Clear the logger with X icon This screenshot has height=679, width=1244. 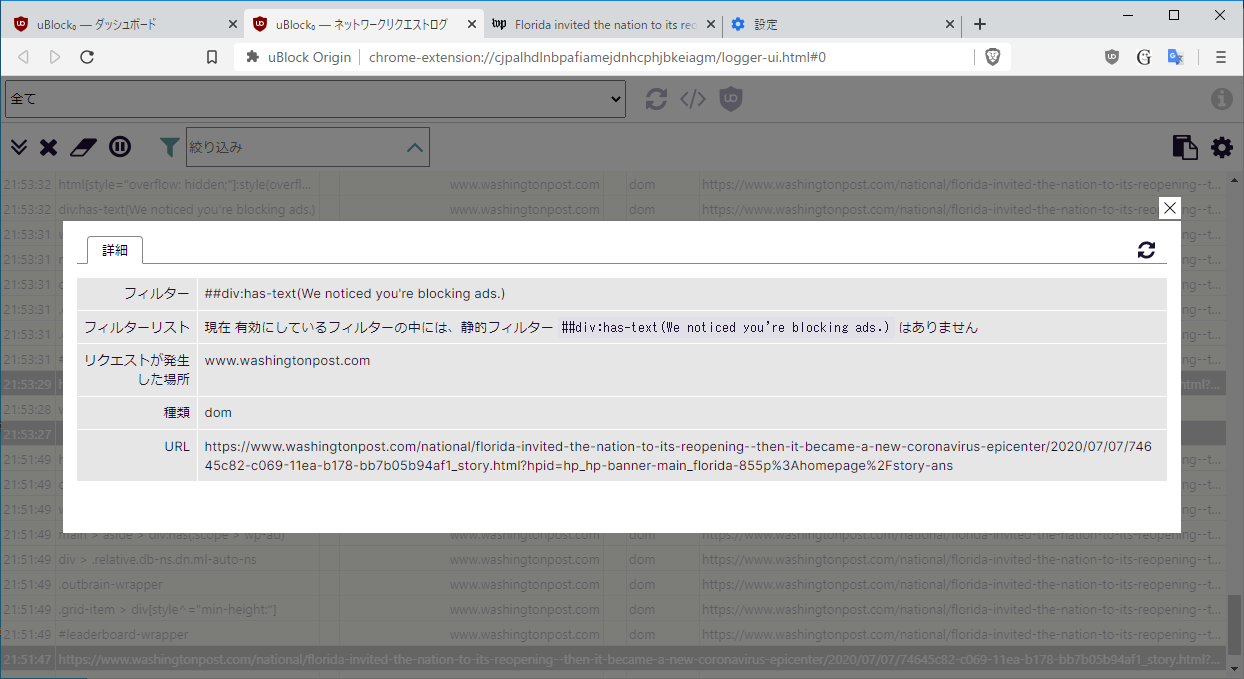tap(48, 147)
